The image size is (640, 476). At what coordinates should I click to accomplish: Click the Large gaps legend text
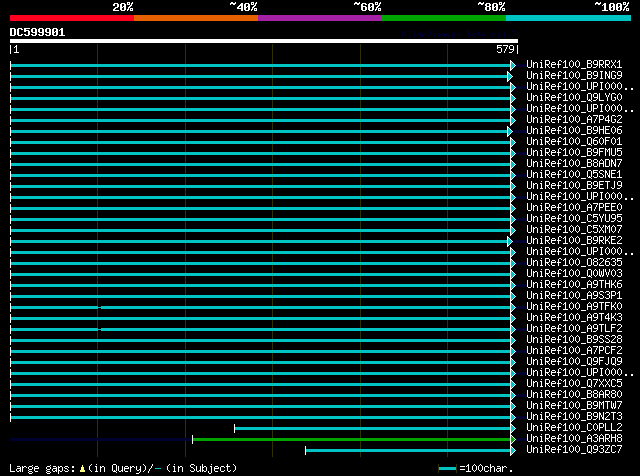(123, 468)
